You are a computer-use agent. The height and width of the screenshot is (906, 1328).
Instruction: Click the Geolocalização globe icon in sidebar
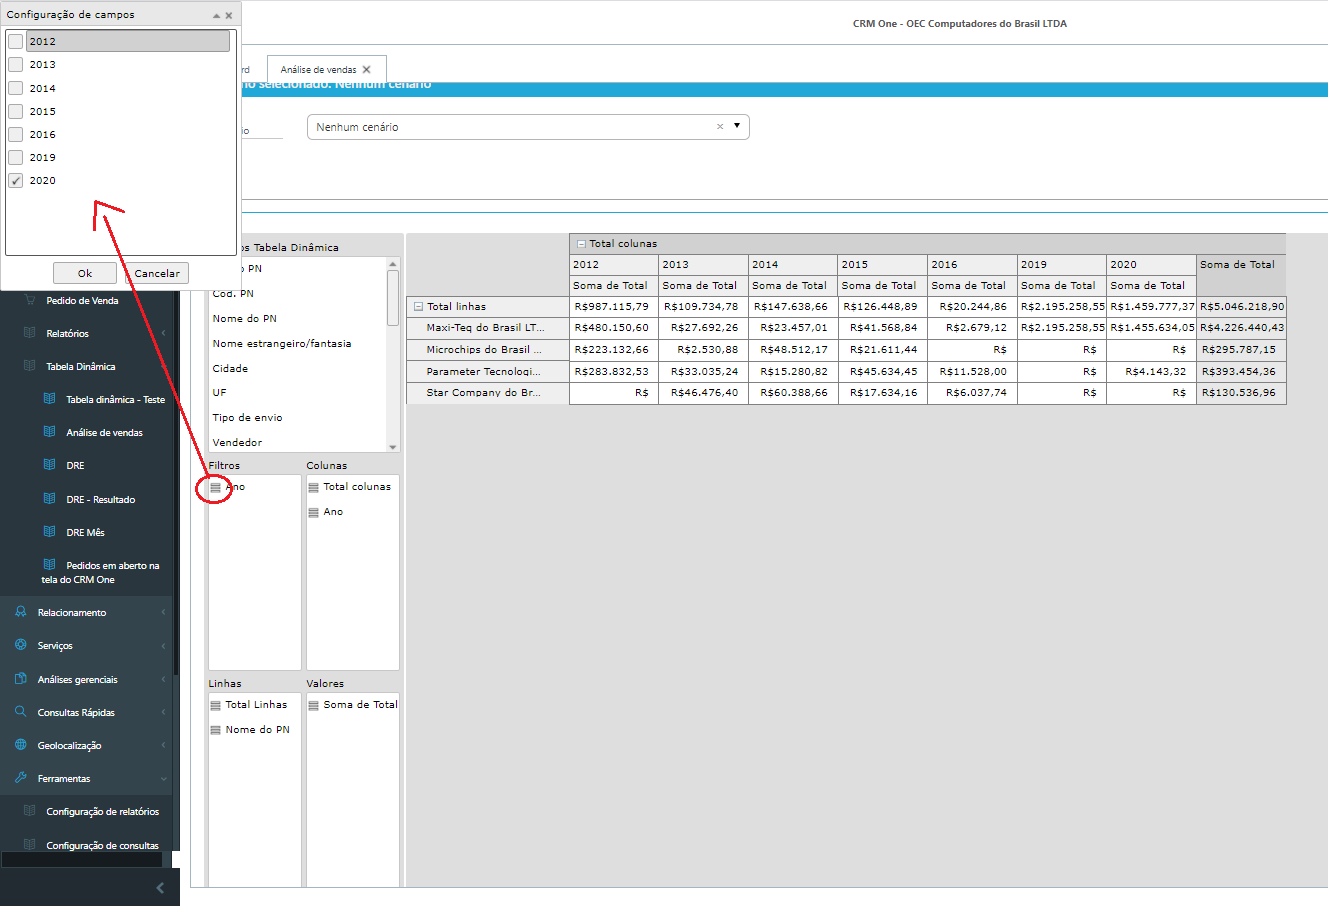[x=21, y=745]
